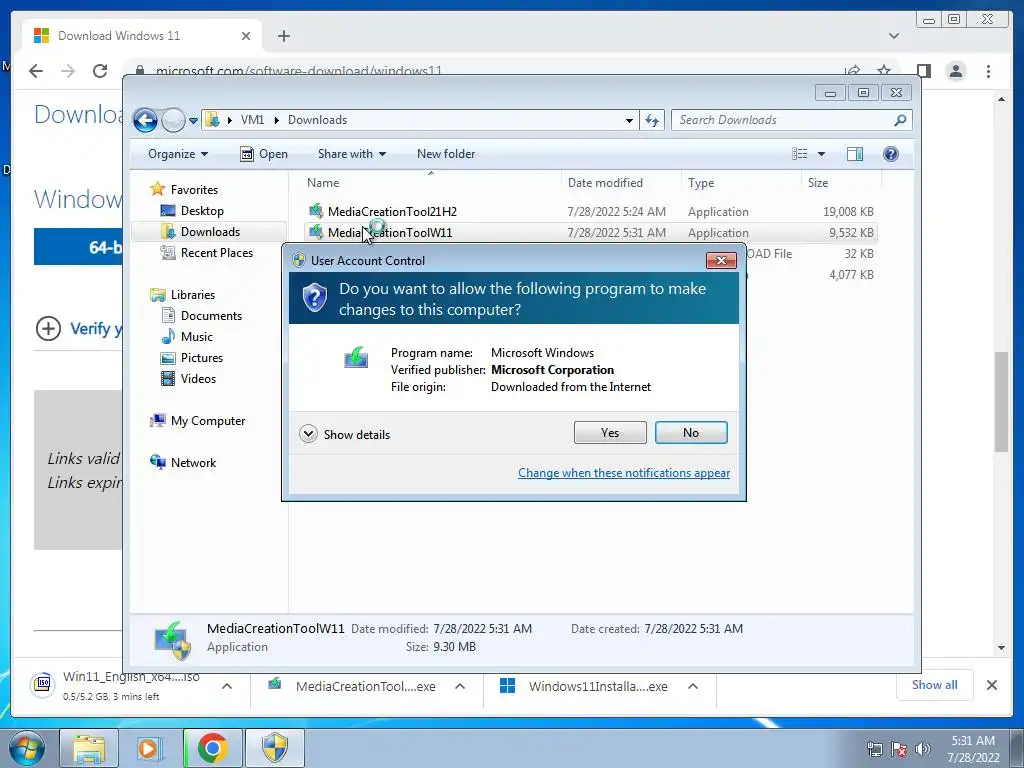Open options for Windows11Installa exe download

coord(693,686)
